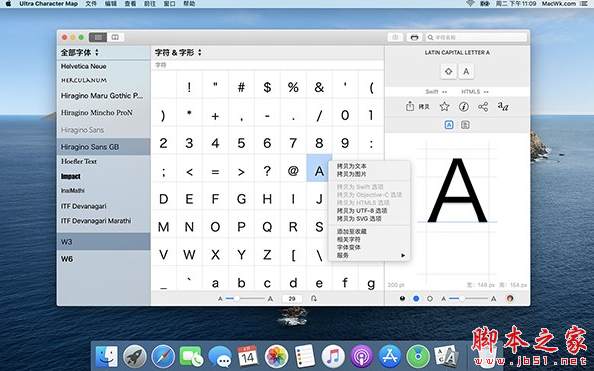Screen dimensions: 594x371
Task: Click the glyph size field showing 29
Action: point(292,299)
